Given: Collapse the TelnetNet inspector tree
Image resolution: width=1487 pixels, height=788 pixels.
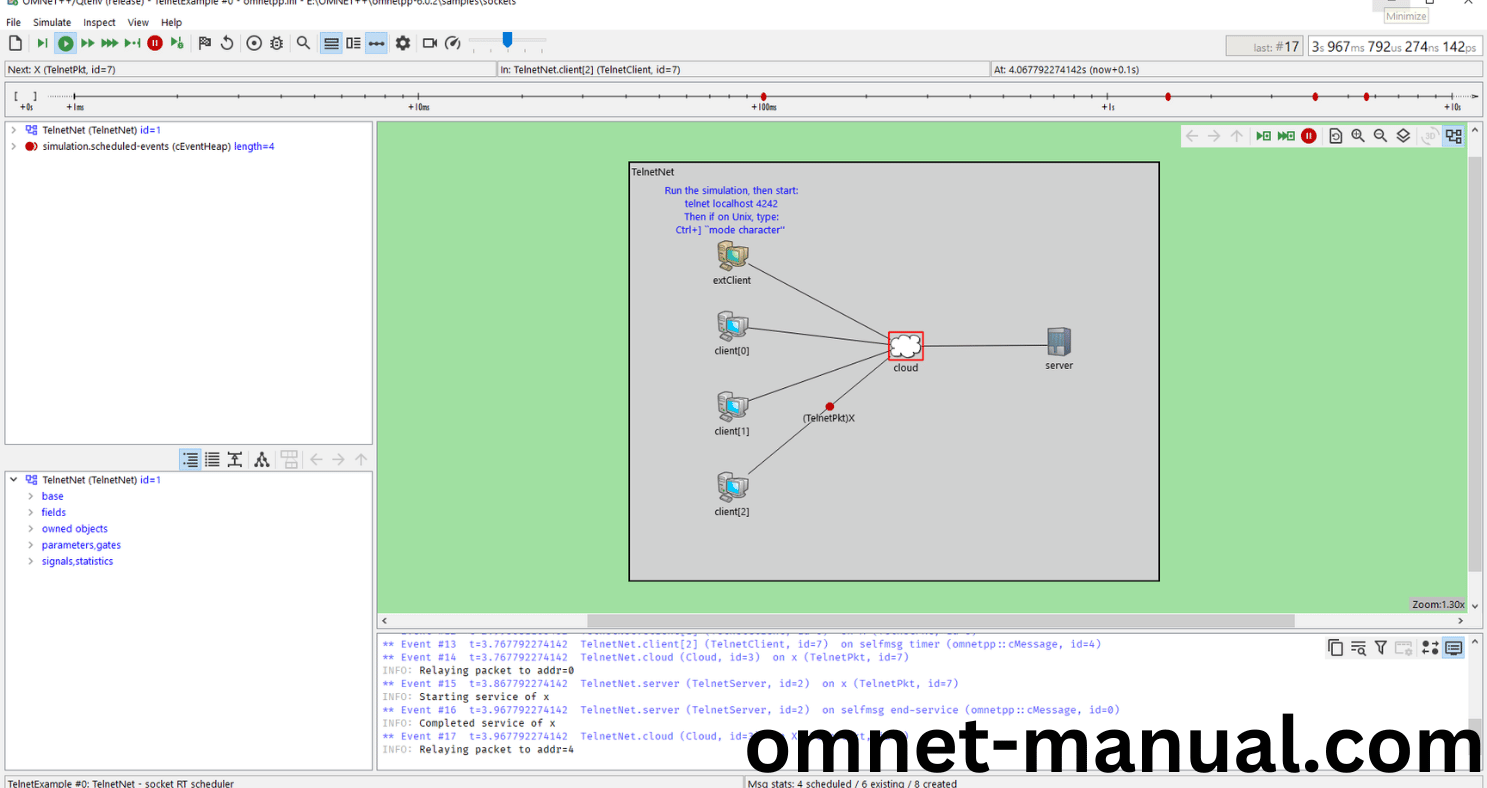Looking at the screenshot, I should click(x=13, y=479).
